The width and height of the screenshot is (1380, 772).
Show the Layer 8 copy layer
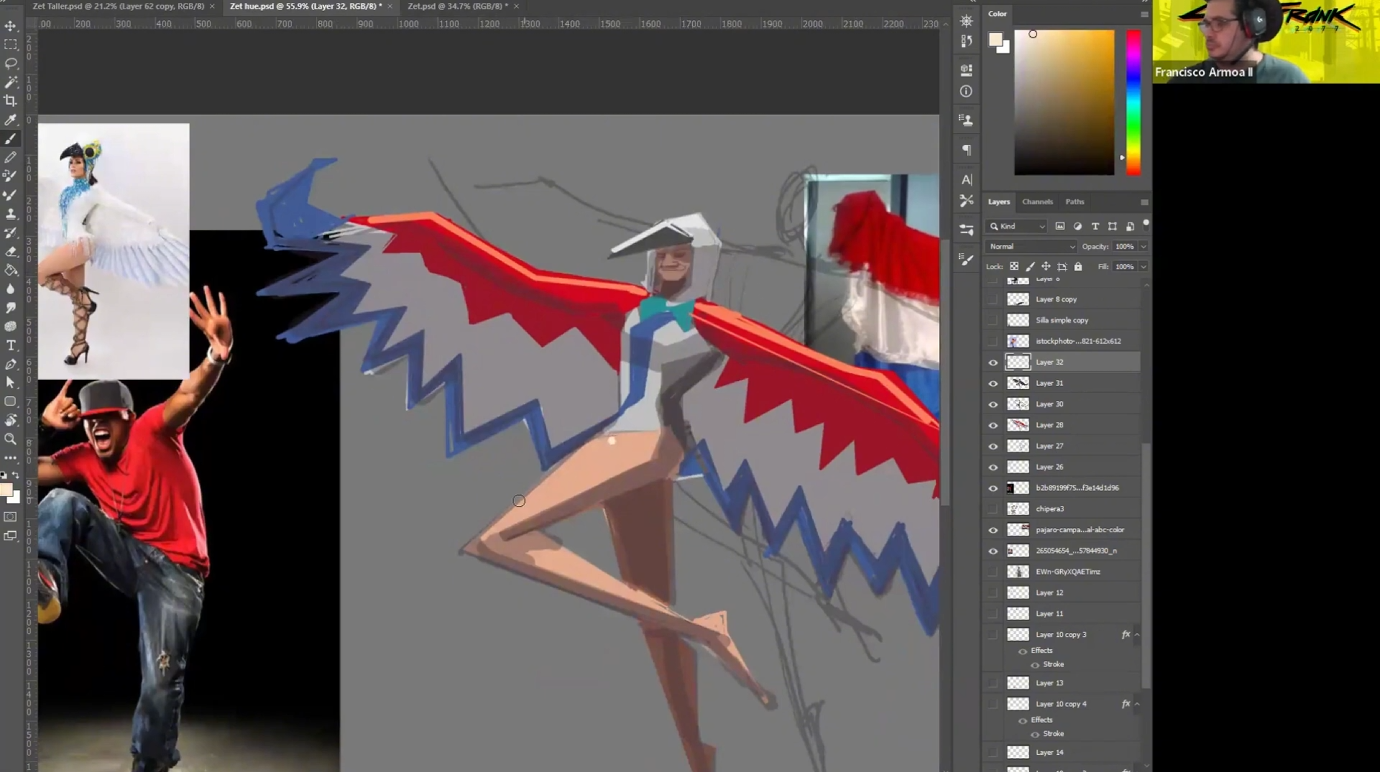[993, 300]
